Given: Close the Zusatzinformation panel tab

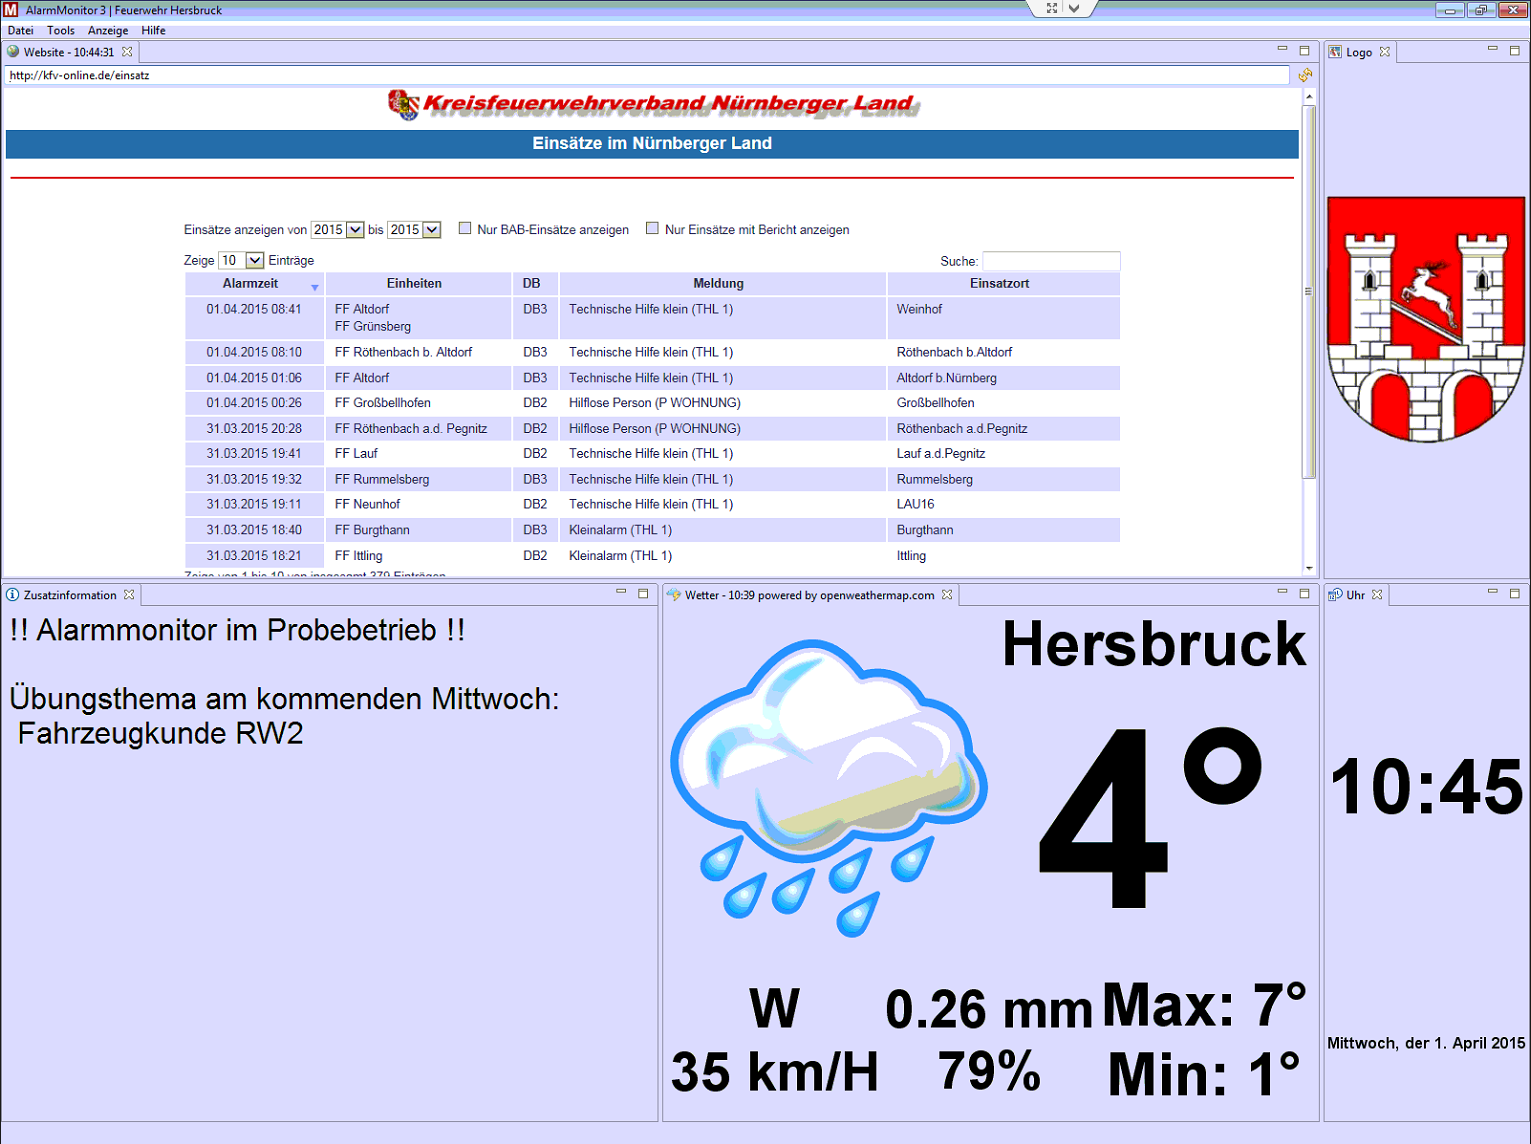Looking at the screenshot, I should tap(129, 595).
